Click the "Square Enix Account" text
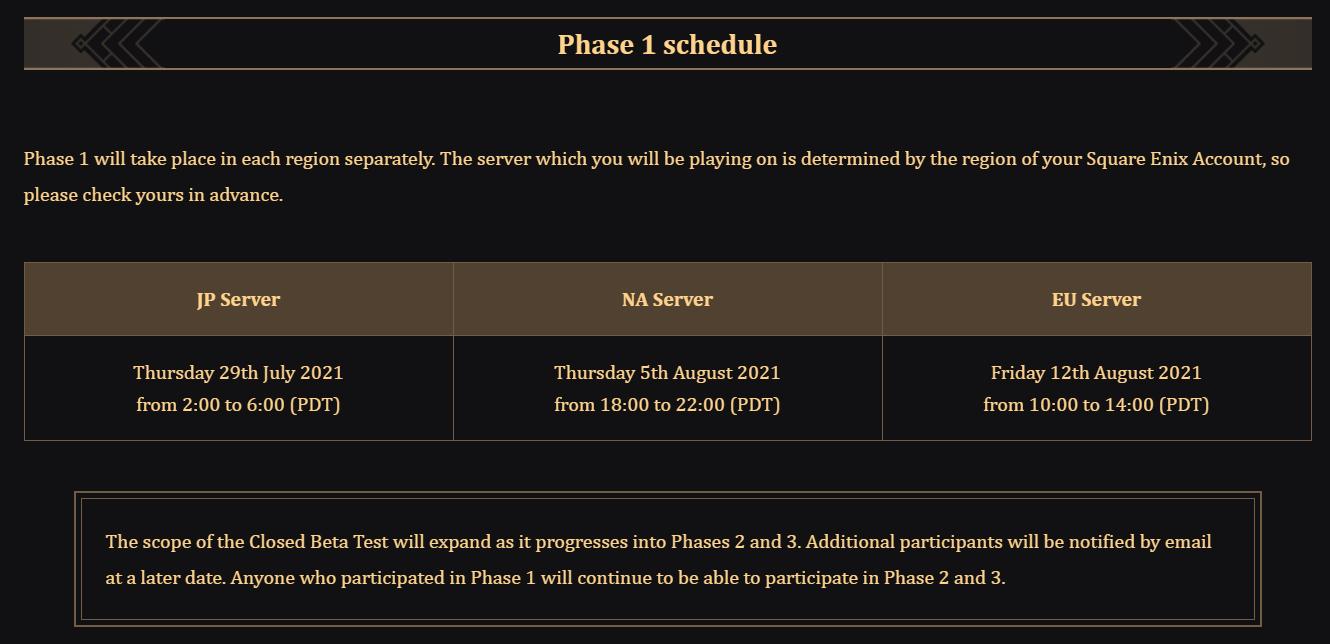The image size is (1330, 644). pos(1174,159)
